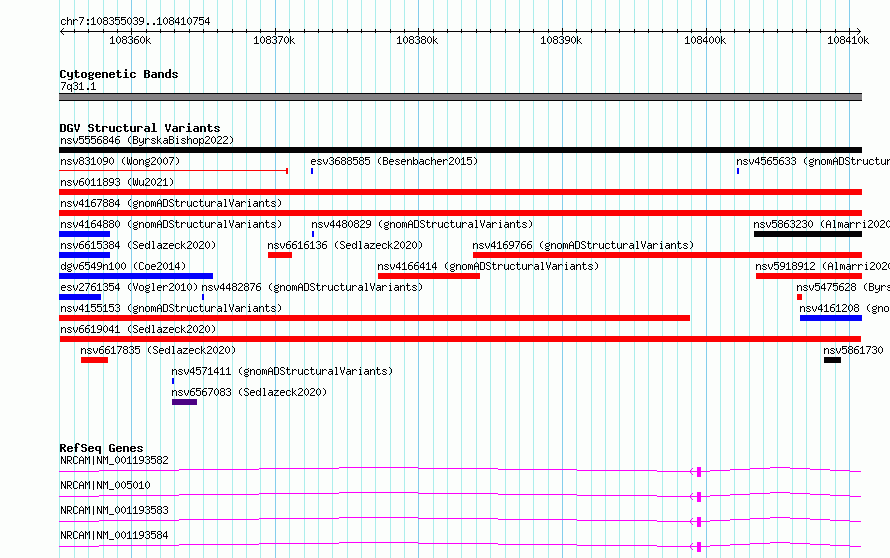890x558 pixels.
Task: Open variant nsv4161208 label
Action: (x=845, y=308)
